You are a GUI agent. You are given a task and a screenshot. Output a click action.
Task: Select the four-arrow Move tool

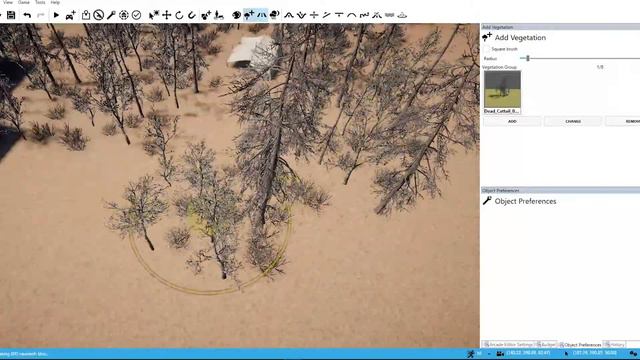point(167,15)
